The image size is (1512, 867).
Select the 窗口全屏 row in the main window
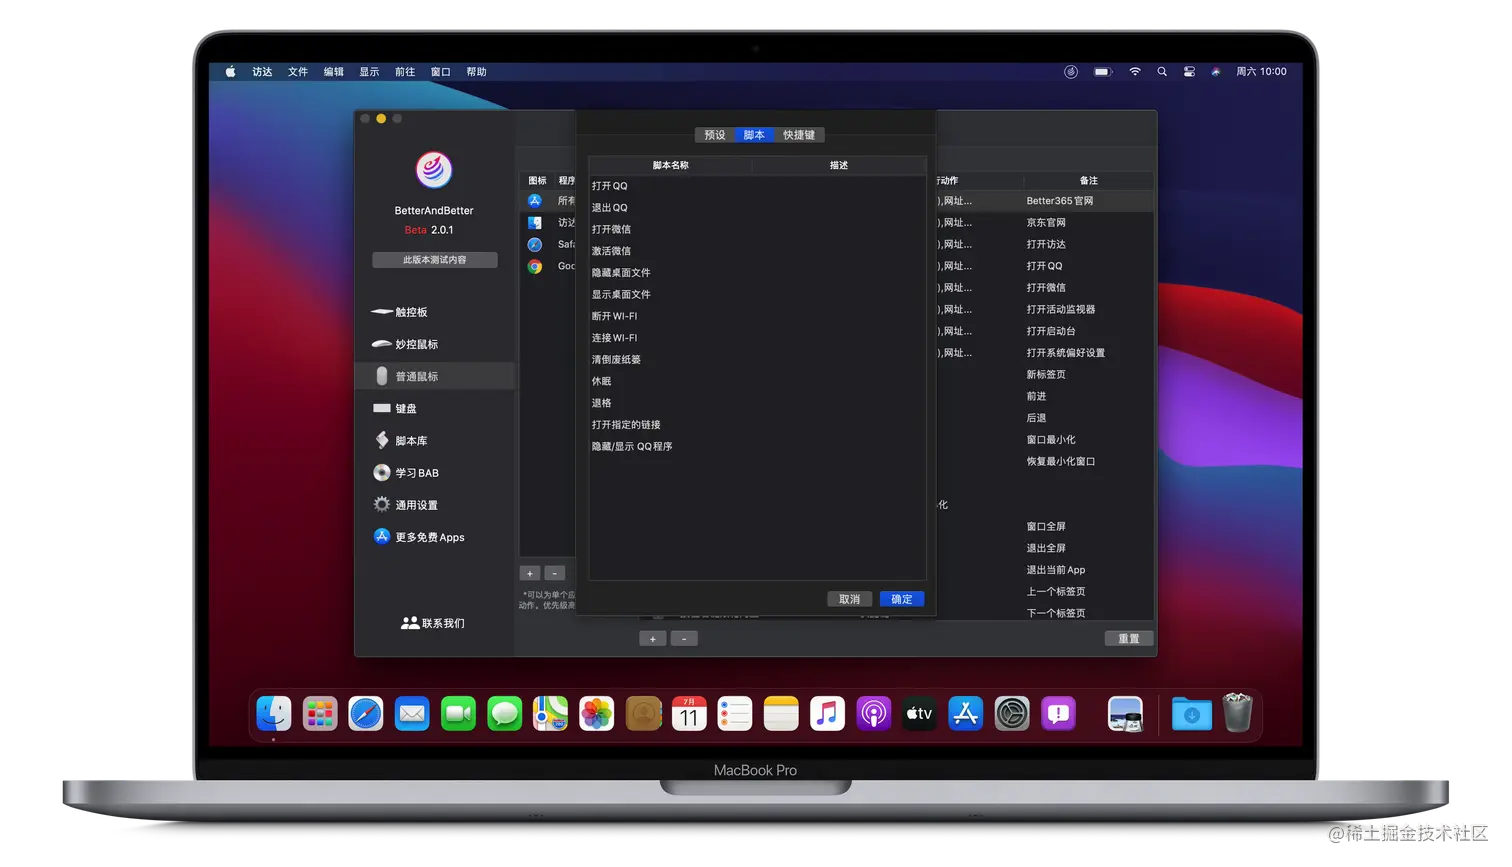click(x=1045, y=527)
